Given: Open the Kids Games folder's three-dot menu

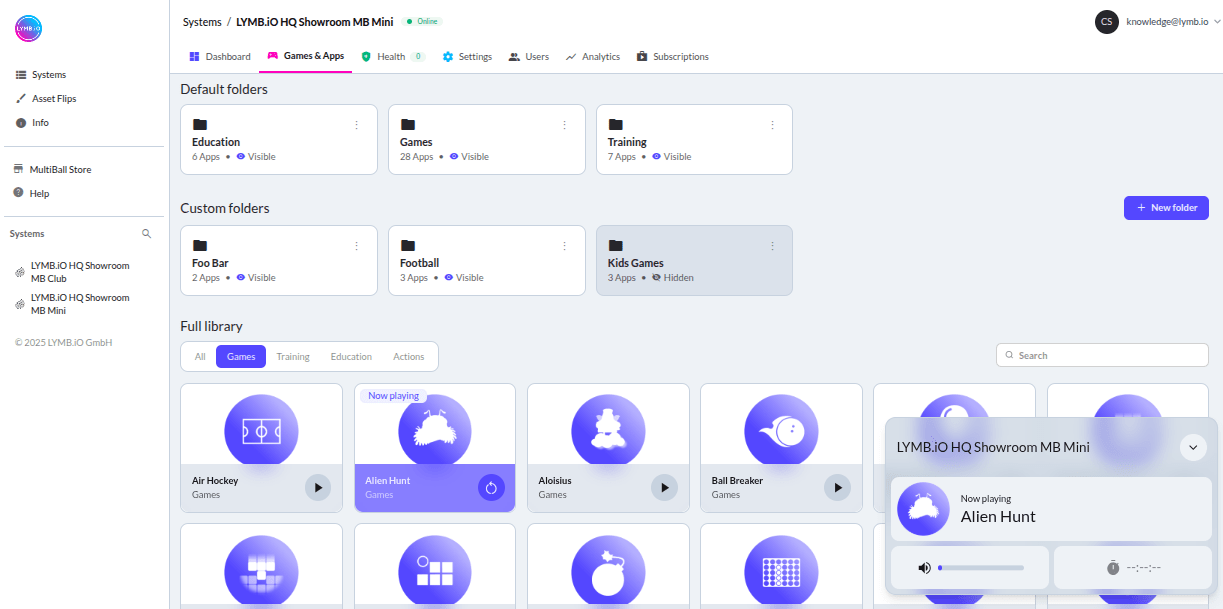Looking at the screenshot, I should (772, 246).
